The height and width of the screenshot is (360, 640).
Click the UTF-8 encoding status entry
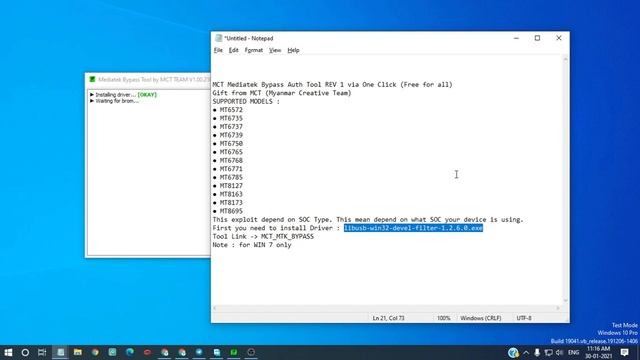pyautogui.click(x=524, y=318)
